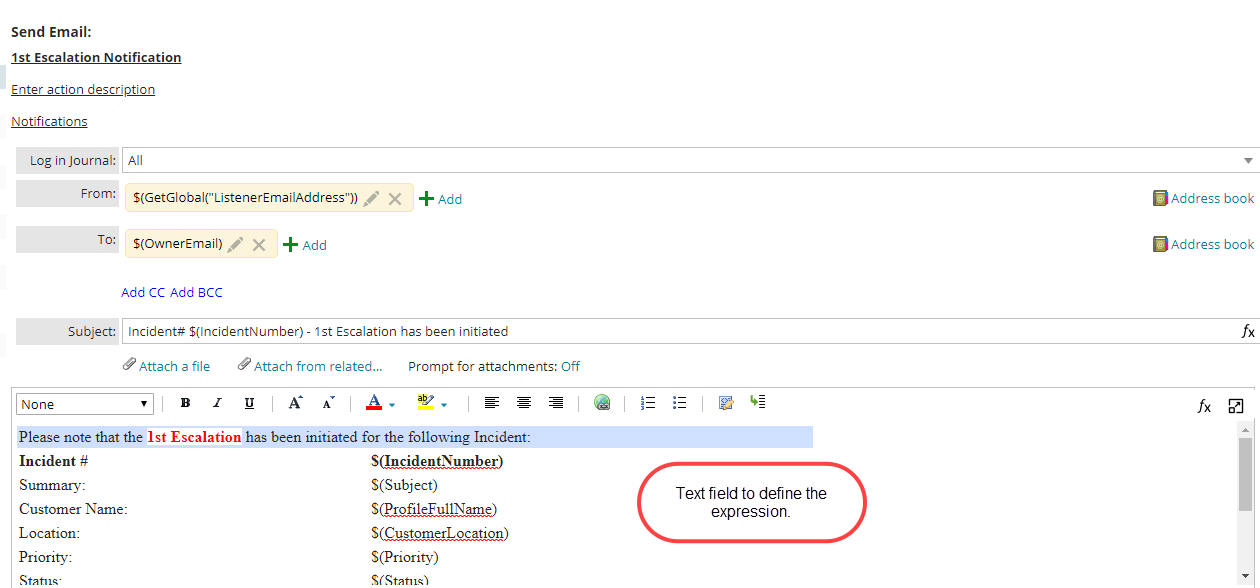The height and width of the screenshot is (588, 1260).
Task: Toggle bold formatting in editor toolbar
Action: [185, 403]
